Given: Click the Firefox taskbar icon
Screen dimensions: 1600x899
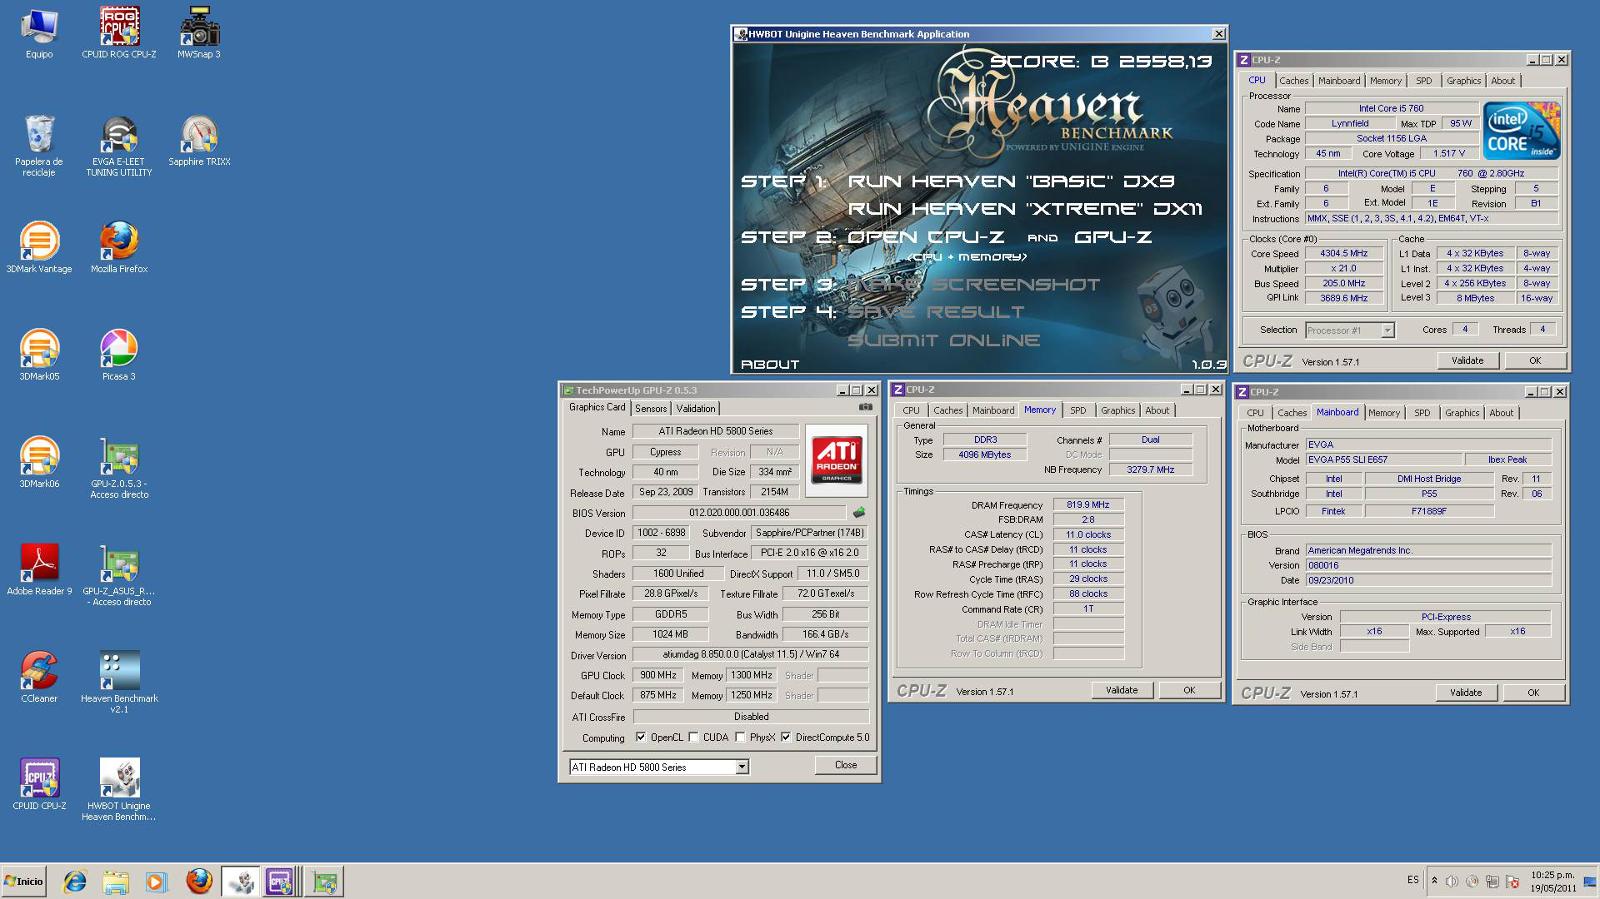Looking at the screenshot, I should pos(199,881).
